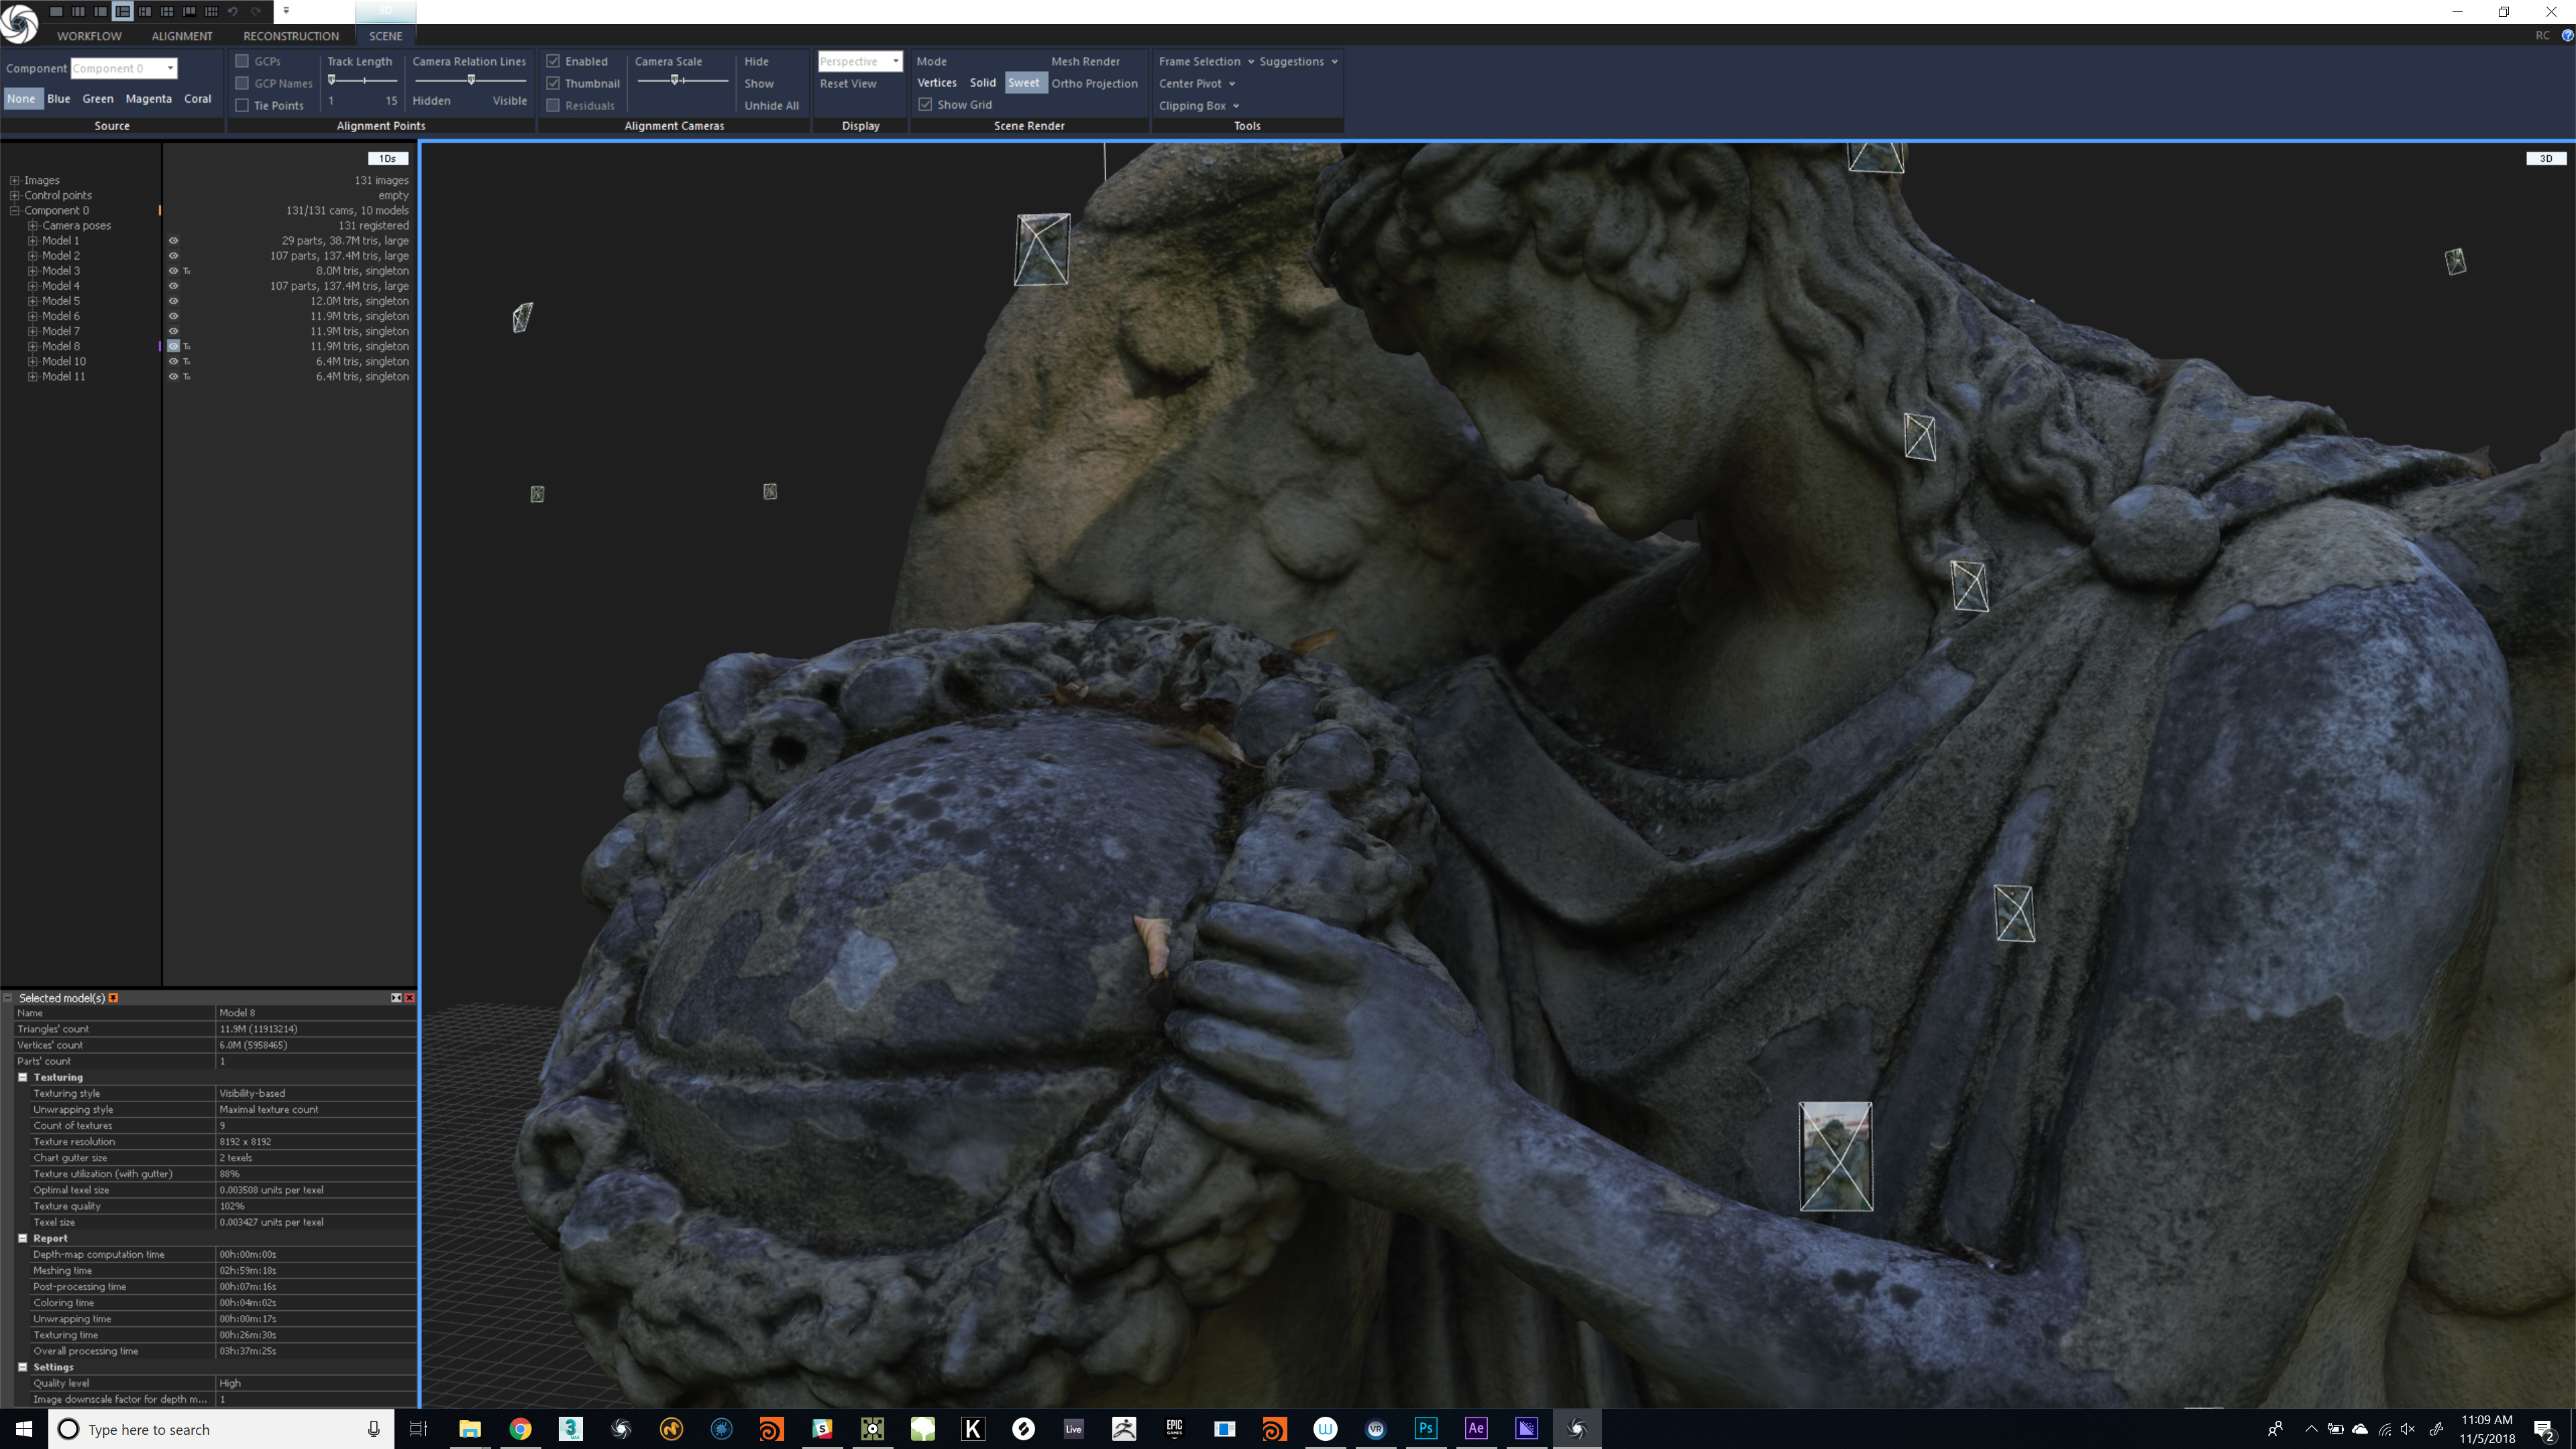Viewport: 2576px width, 1449px height.
Task: Open Photoshop from the taskbar
Action: 1426,1429
